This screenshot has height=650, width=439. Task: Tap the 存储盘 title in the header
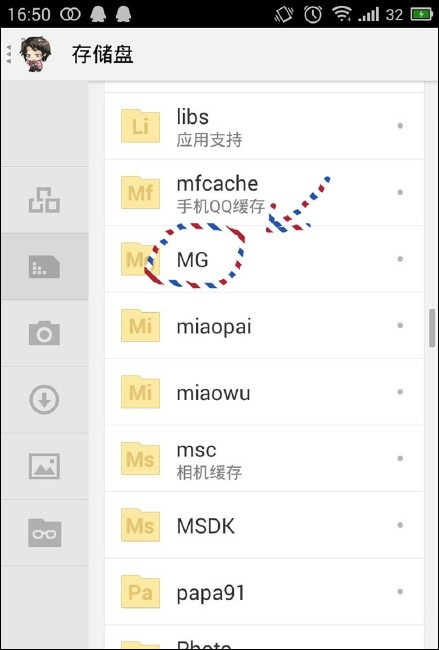[102, 54]
